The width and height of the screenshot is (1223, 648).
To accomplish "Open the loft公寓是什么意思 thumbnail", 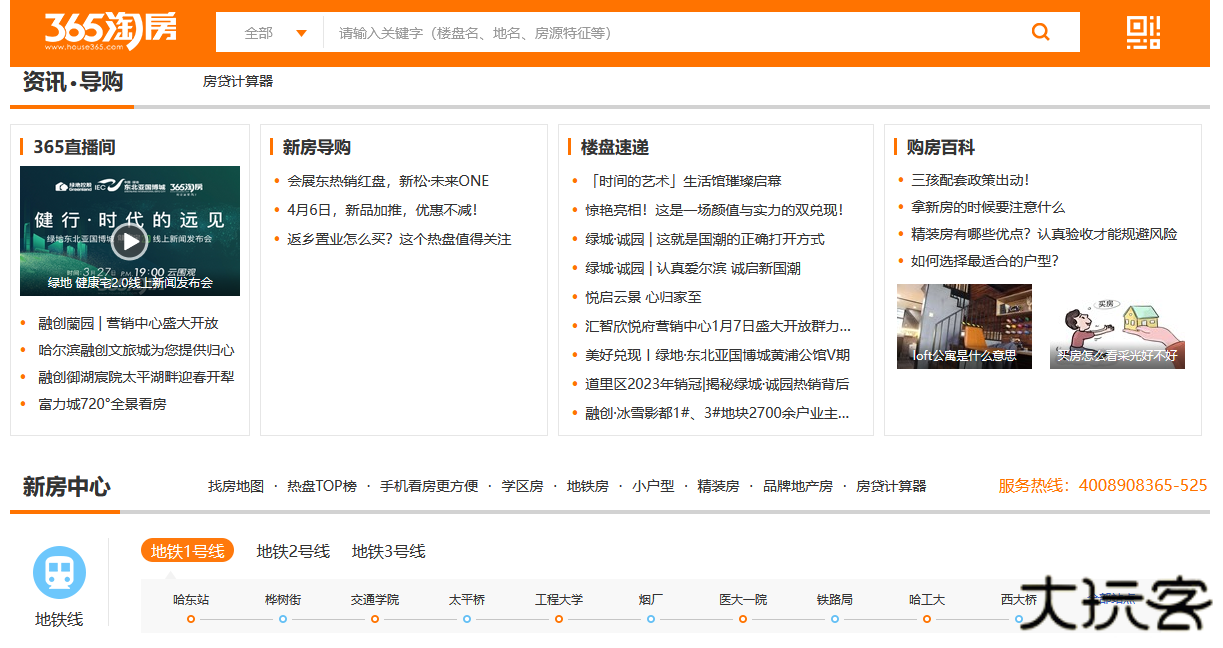I will (x=964, y=326).
